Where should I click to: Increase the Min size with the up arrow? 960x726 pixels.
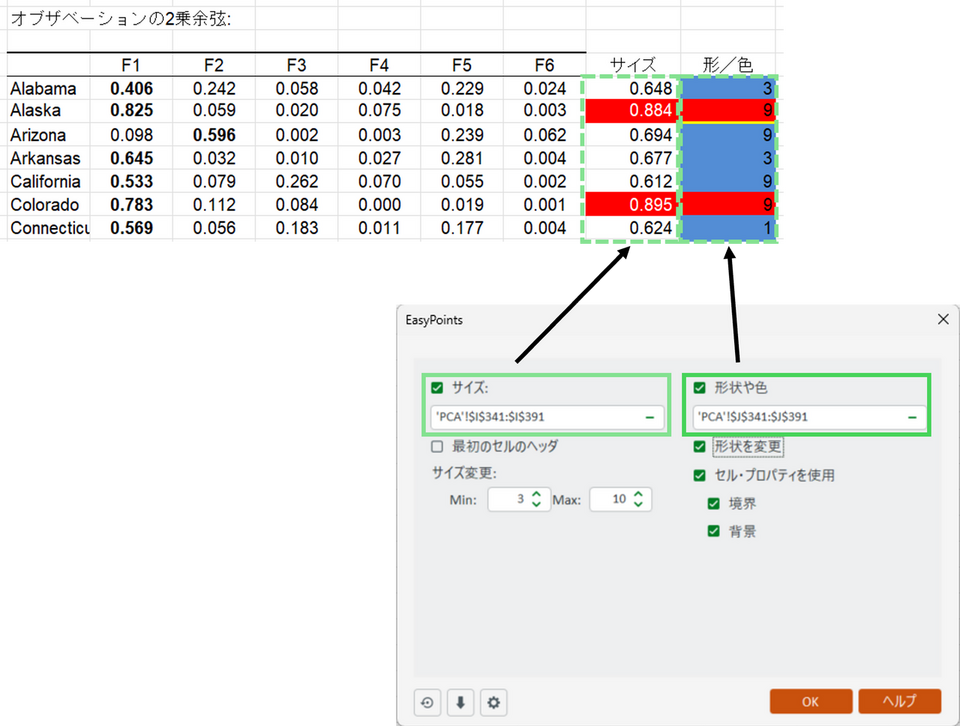[536, 494]
